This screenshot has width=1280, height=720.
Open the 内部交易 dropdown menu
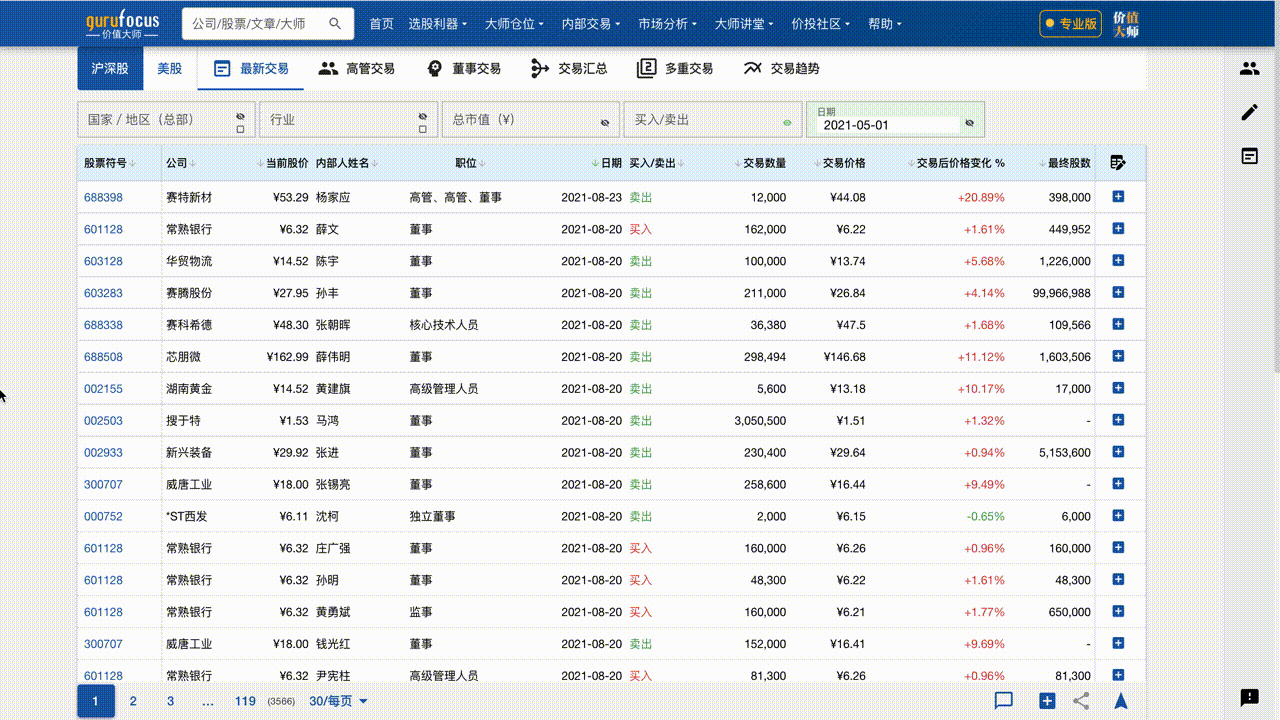(x=591, y=24)
